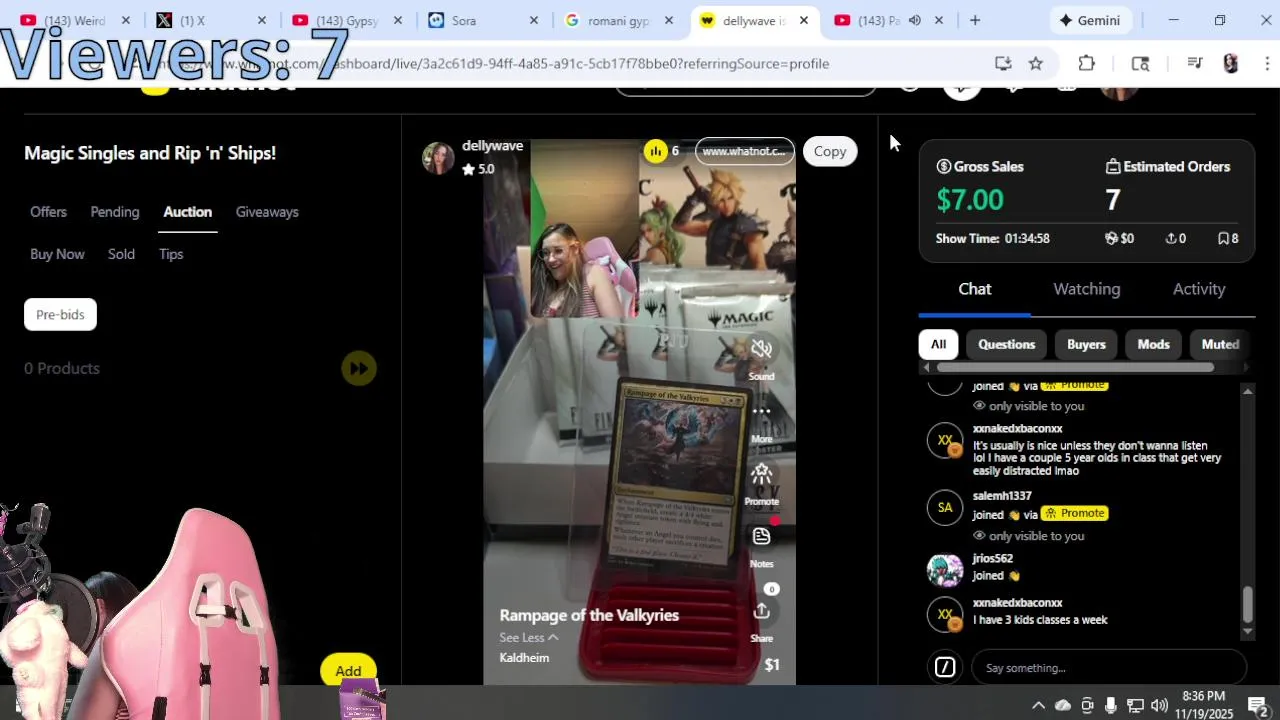
Task: Click the dellywave username above the video
Action: pos(492,145)
